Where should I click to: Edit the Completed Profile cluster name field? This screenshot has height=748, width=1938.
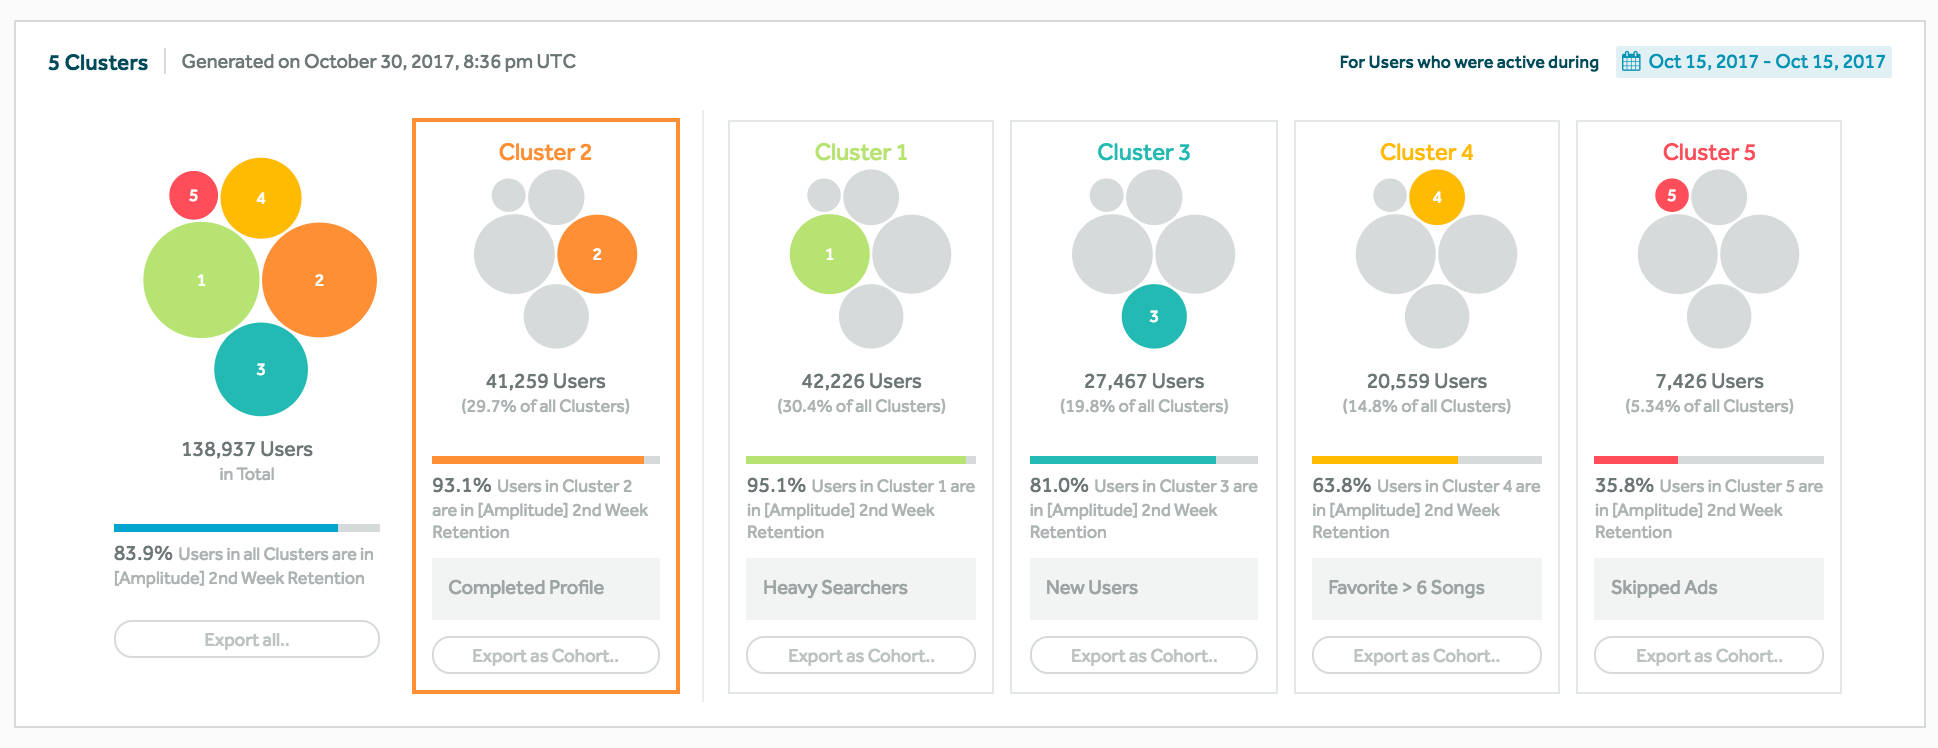click(x=545, y=588)
